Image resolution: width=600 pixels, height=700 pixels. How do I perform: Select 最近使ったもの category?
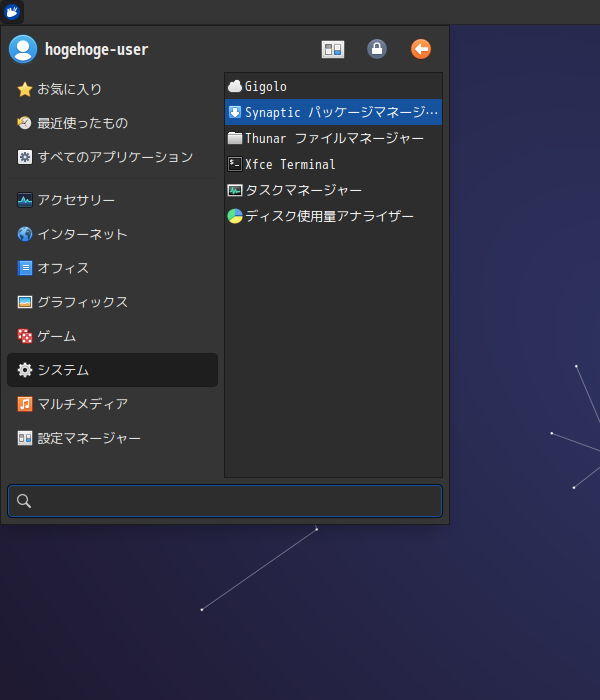coord(112,123)
